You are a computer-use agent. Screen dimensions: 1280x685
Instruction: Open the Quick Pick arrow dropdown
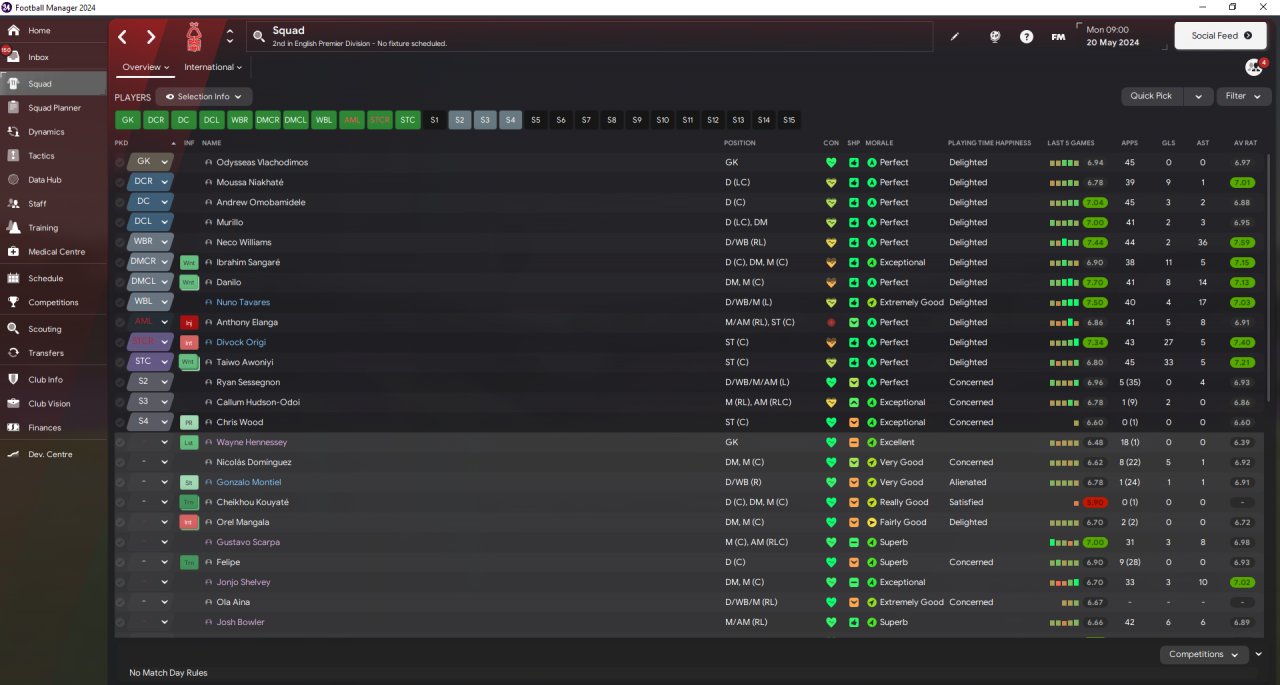click(1198, 96)
